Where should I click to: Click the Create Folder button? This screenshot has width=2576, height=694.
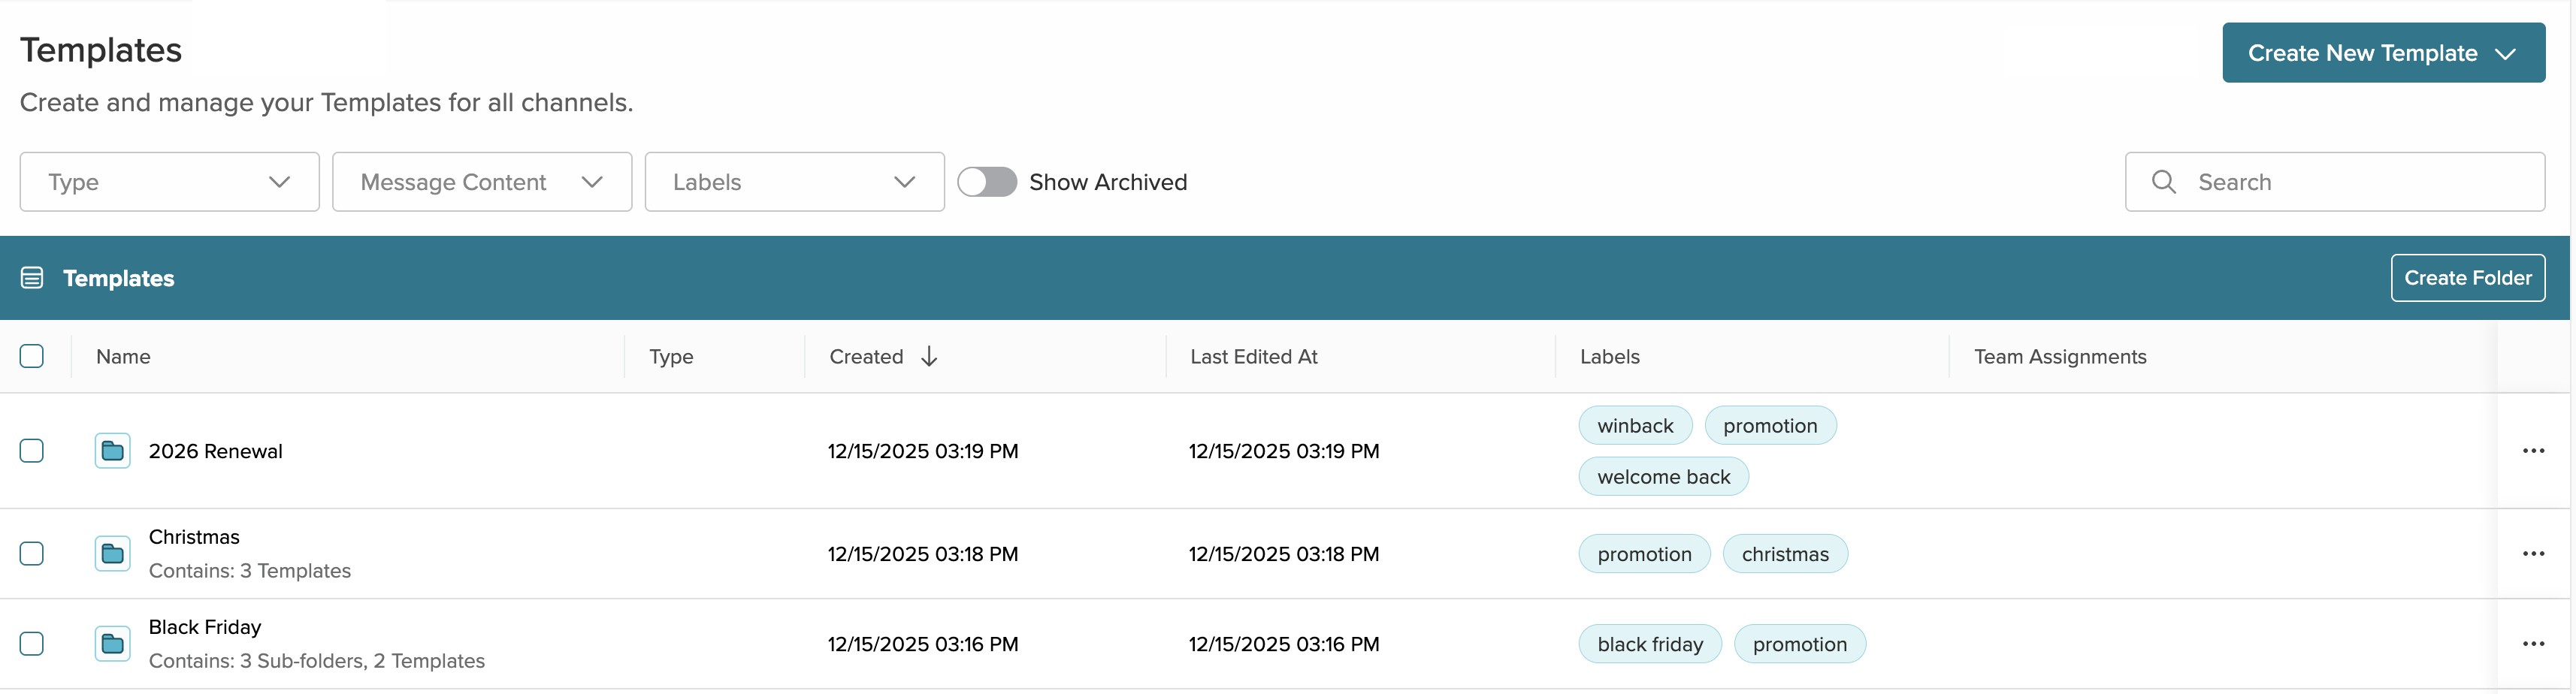(2467, 278)
